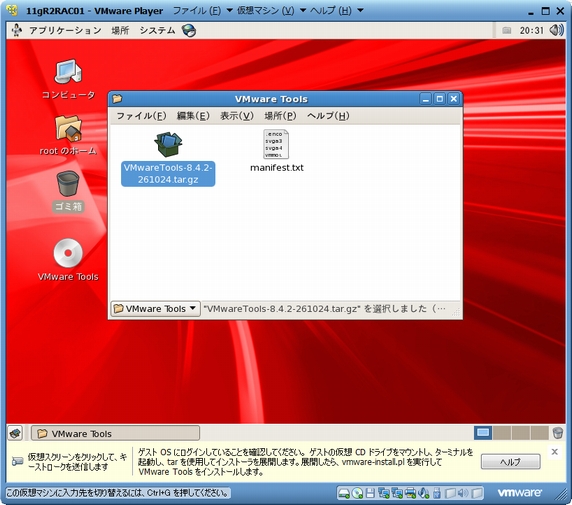Image resolution: width=572 pixels, height=505 pixels.
Task: Click the show desktop icon in bottom panel
Action: pyautogui.click(x=15, y=433)
